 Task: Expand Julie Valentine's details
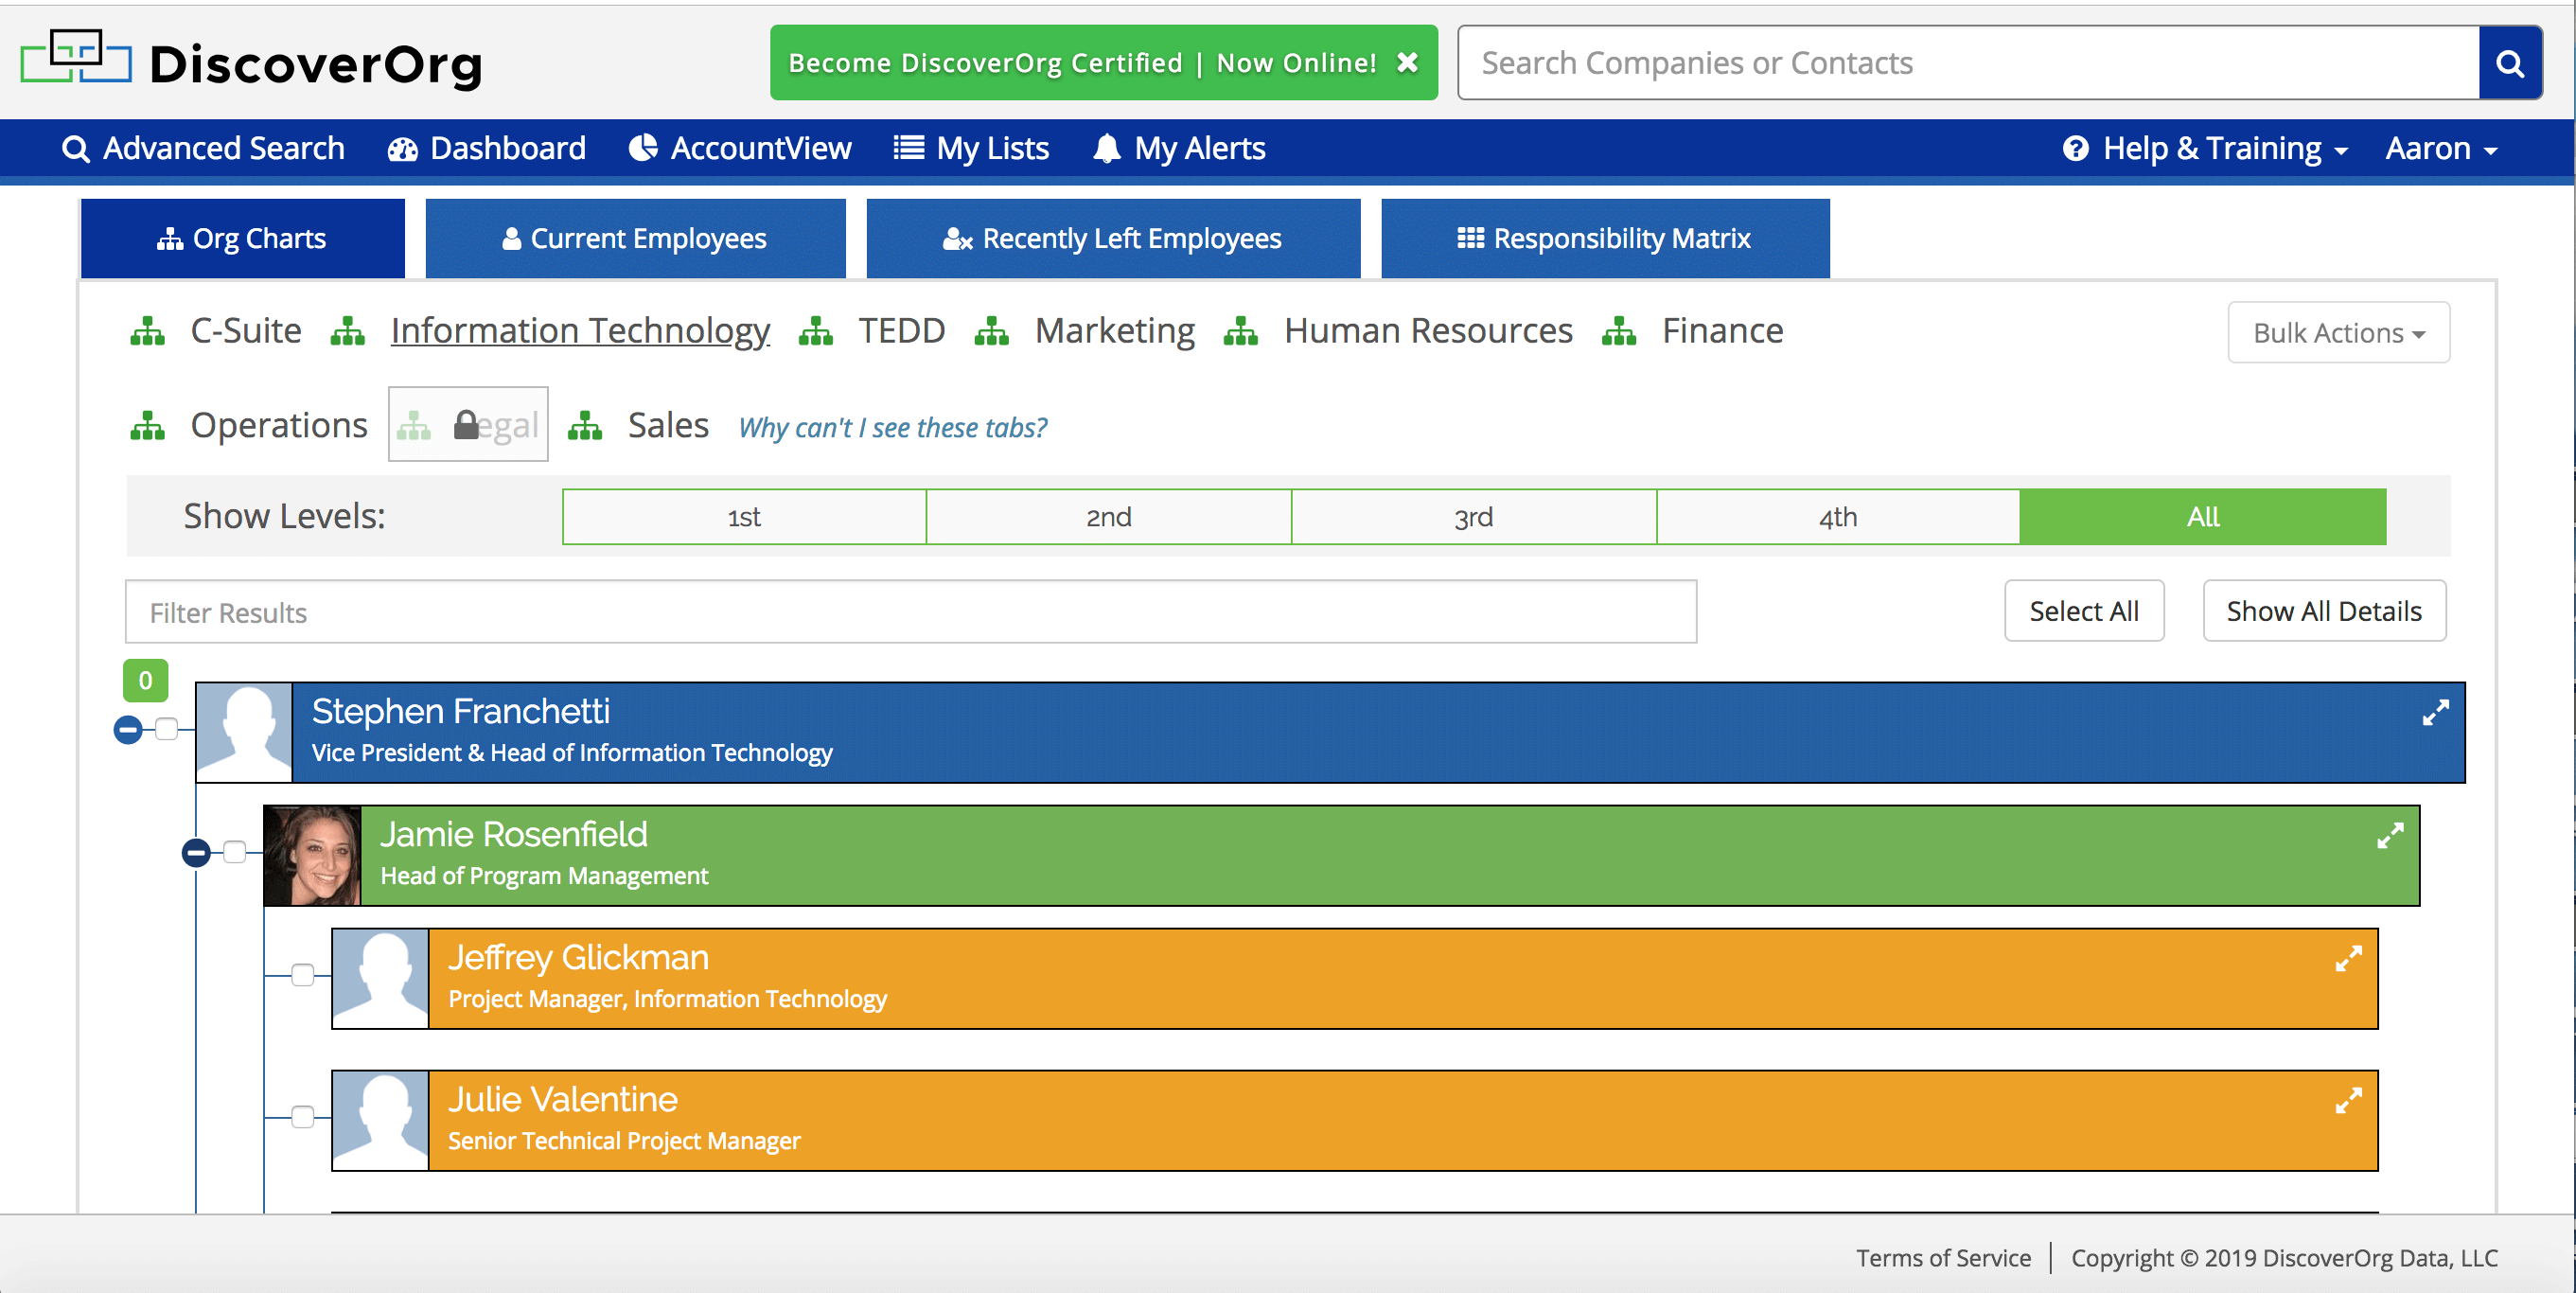pos(2348,1100)
